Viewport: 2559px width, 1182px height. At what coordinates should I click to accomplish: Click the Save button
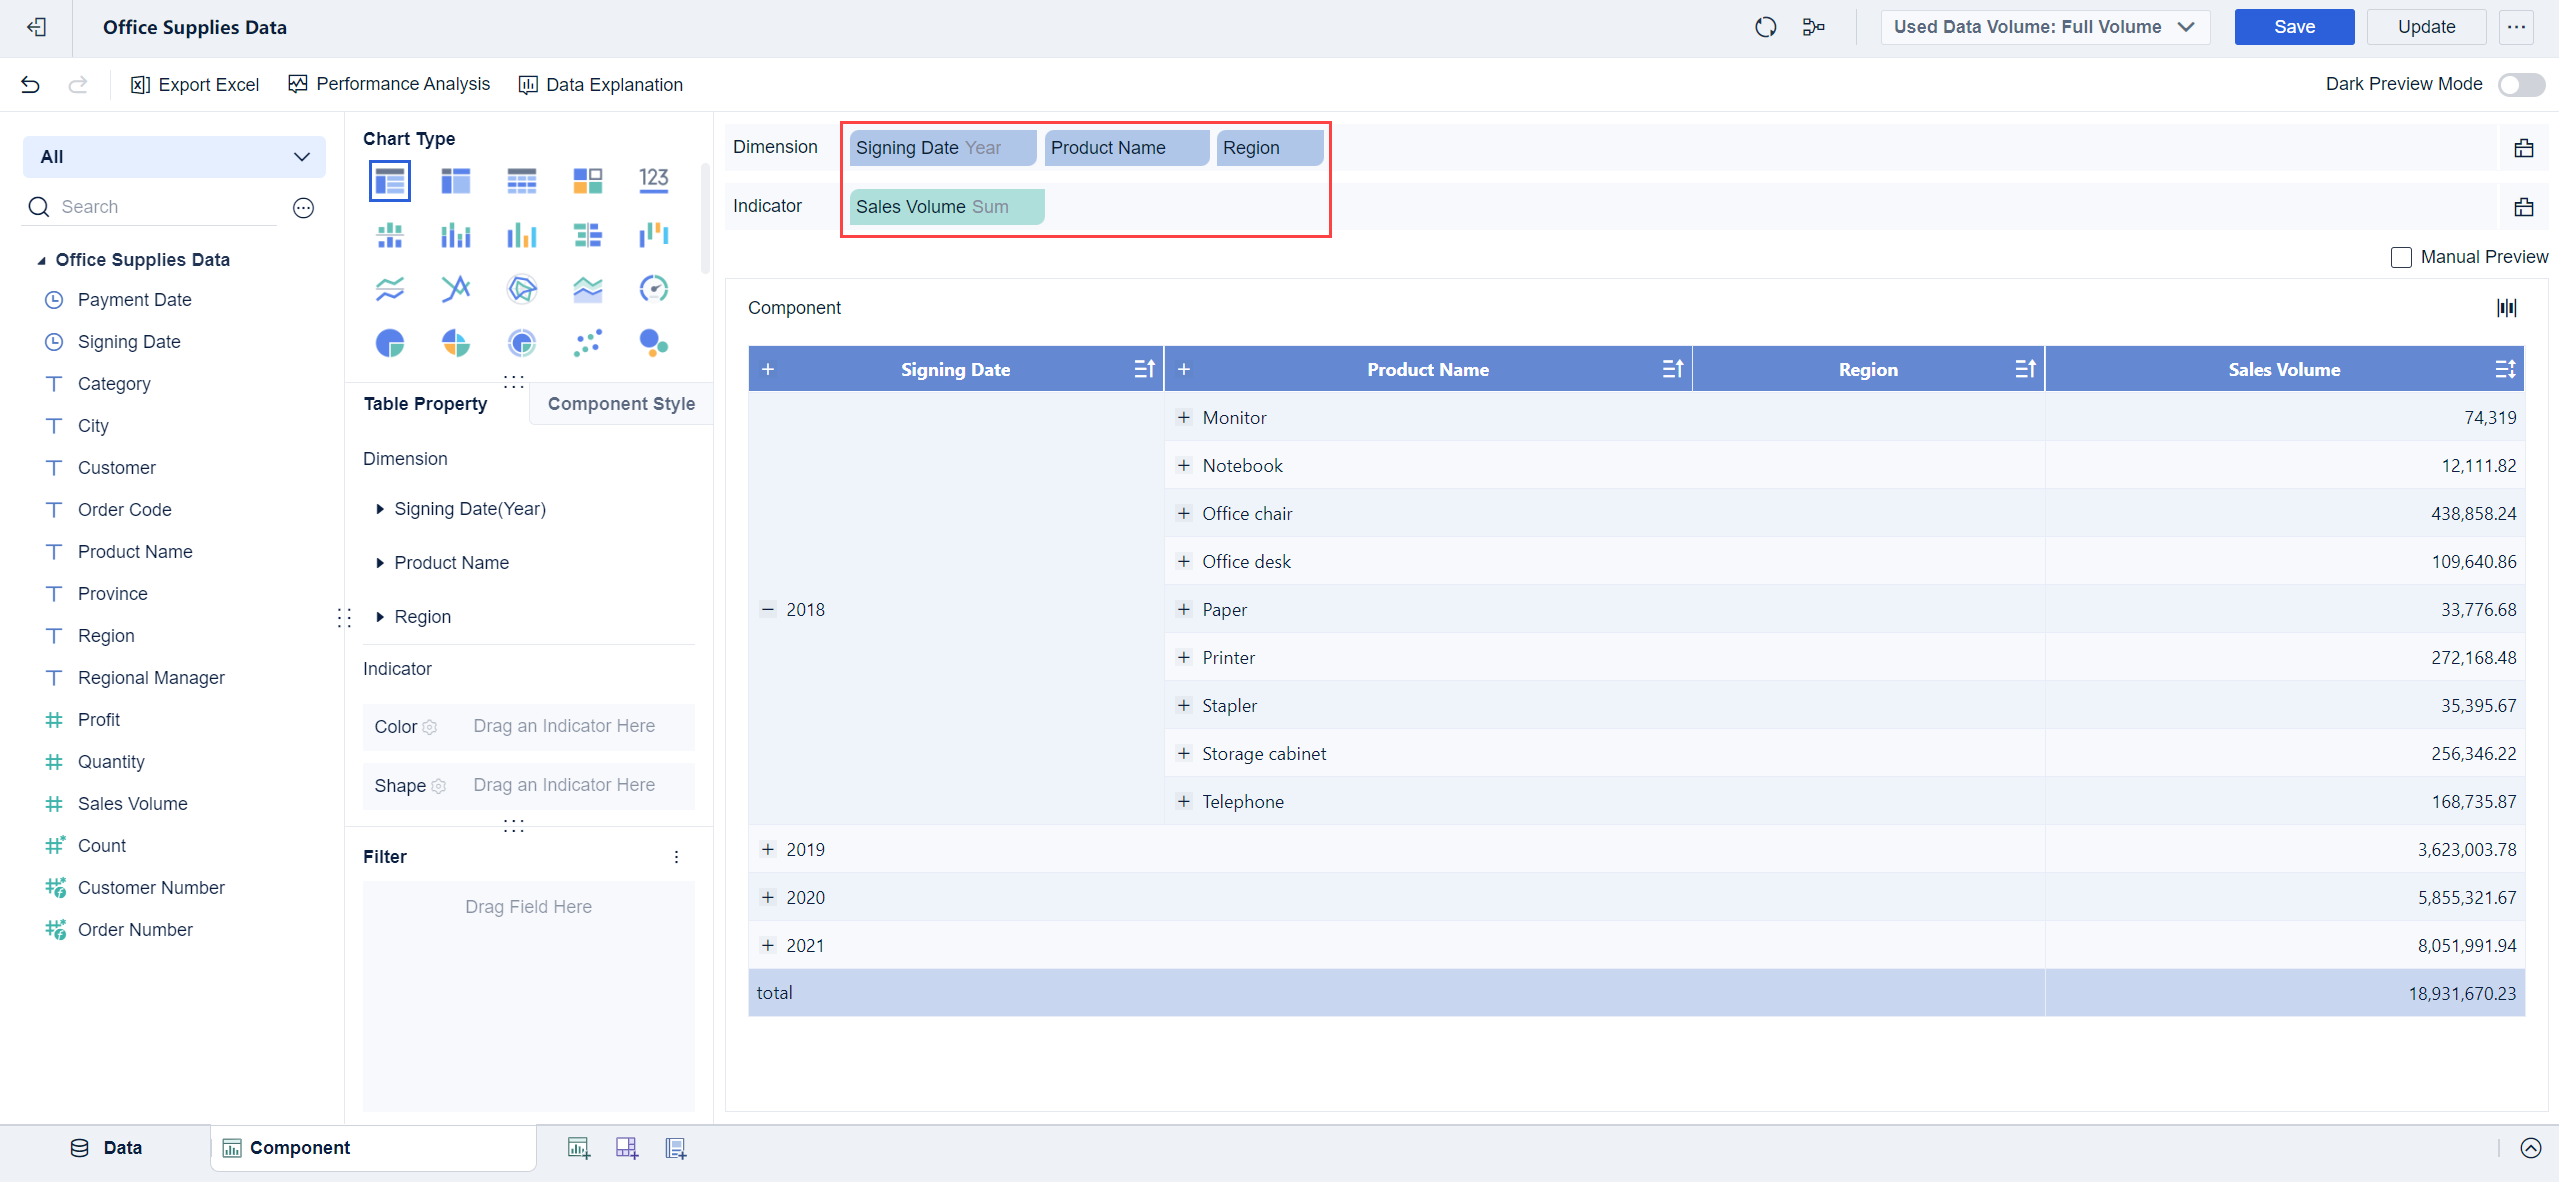coord(2294,27)
